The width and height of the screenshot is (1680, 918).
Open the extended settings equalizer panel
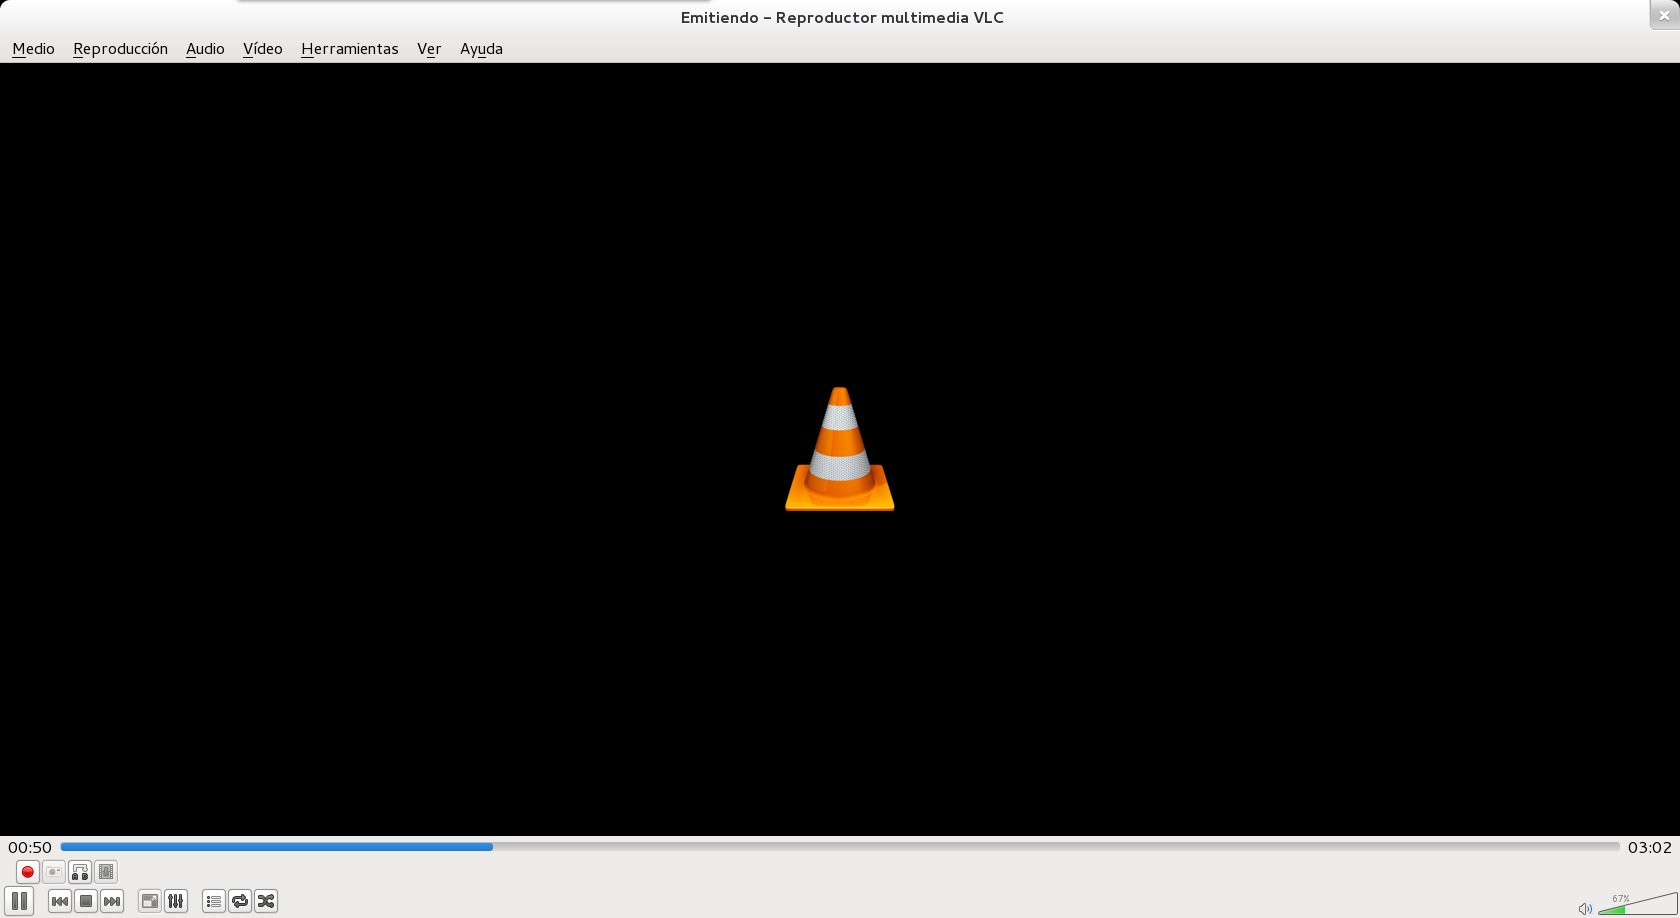(x=176, y=901)
